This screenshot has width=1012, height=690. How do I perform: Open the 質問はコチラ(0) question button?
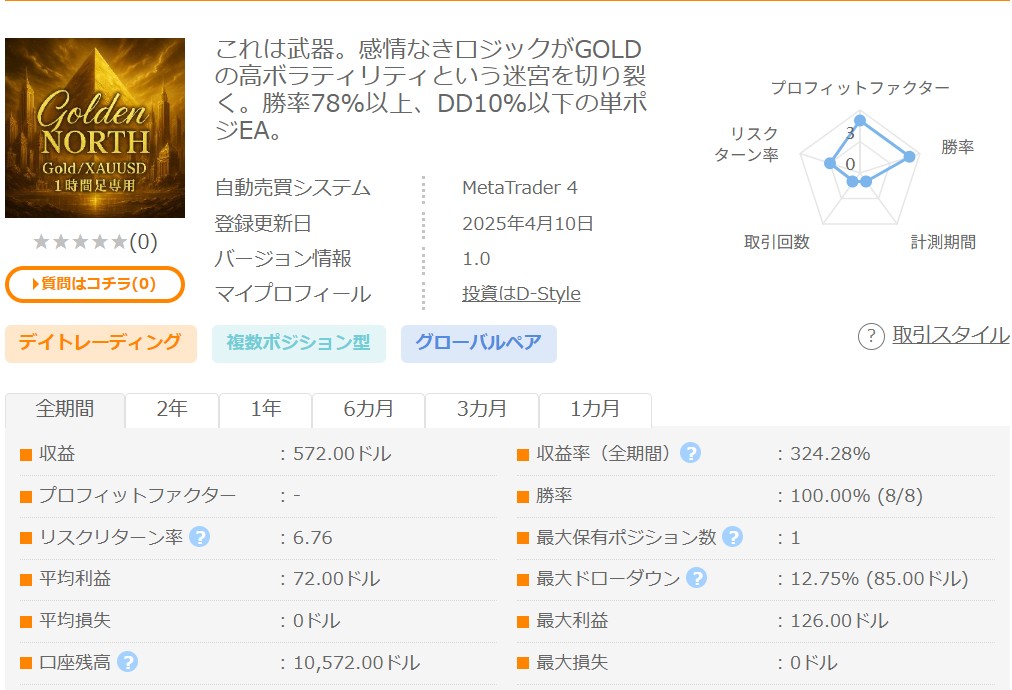click(x=95, y=284)
